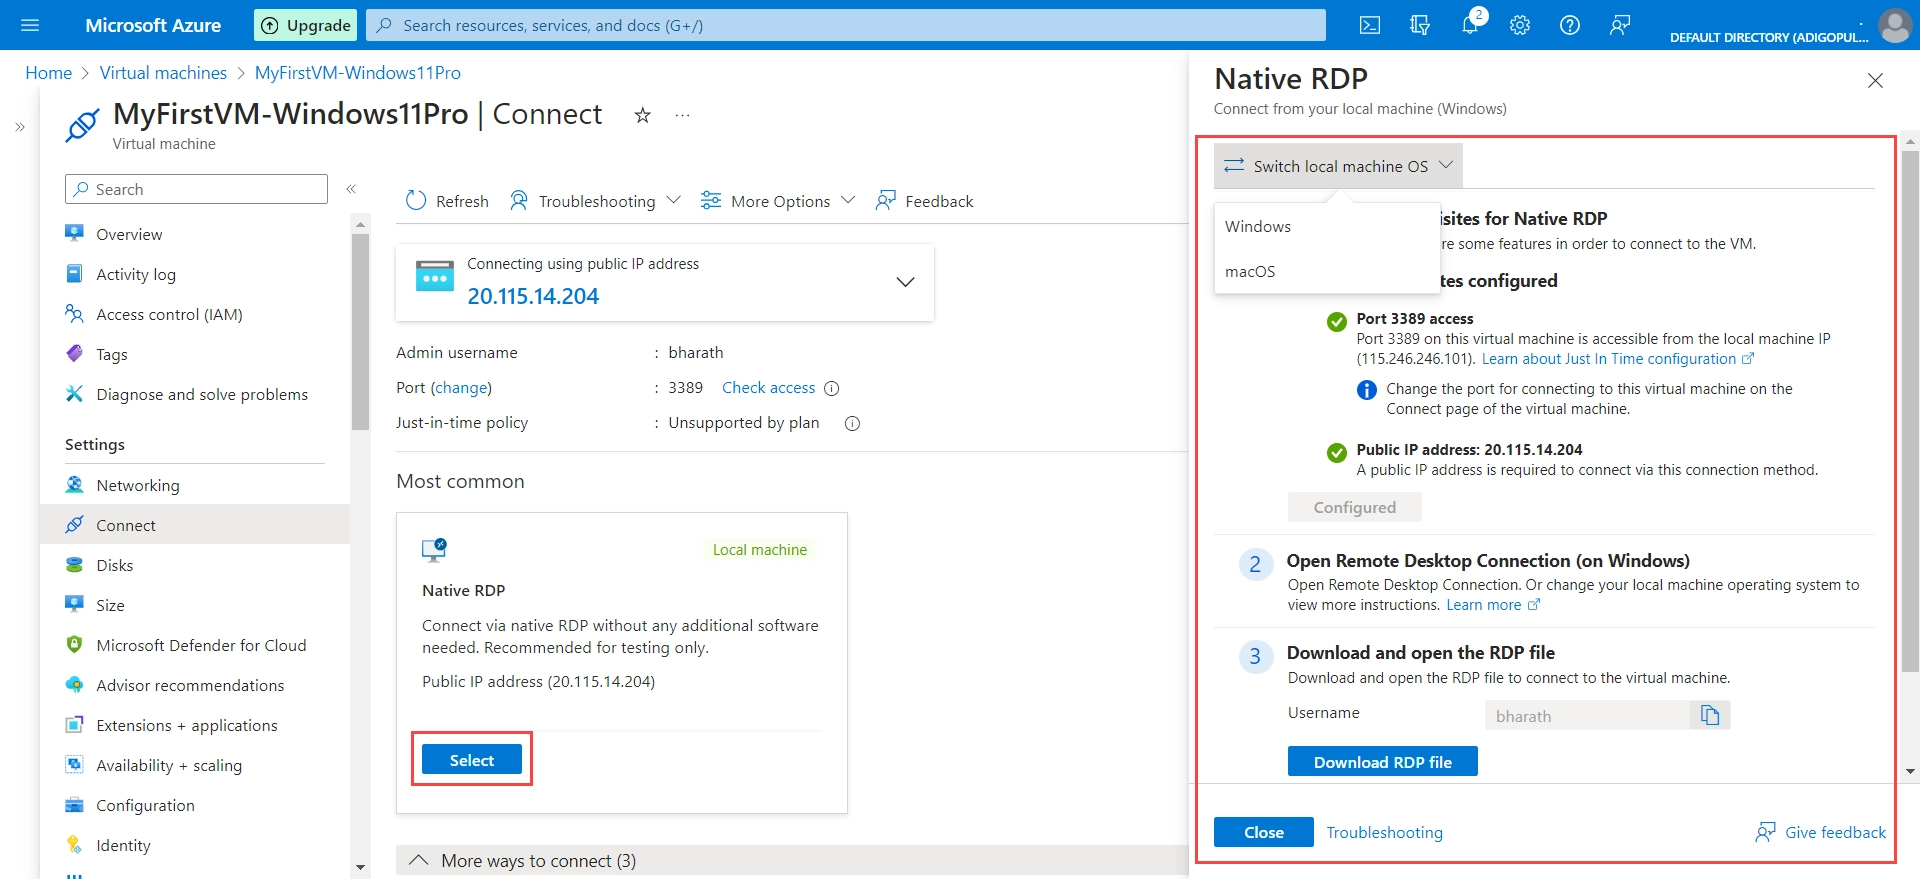Choose Windows from OS list

[1326, 227]
